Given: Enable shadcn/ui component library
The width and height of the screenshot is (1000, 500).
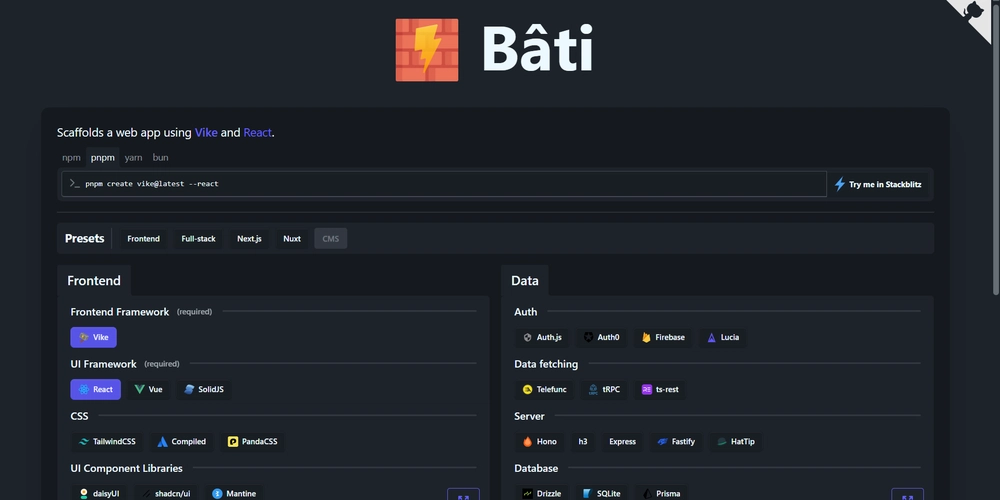Looking at the screenshot, I should [166, 494].
